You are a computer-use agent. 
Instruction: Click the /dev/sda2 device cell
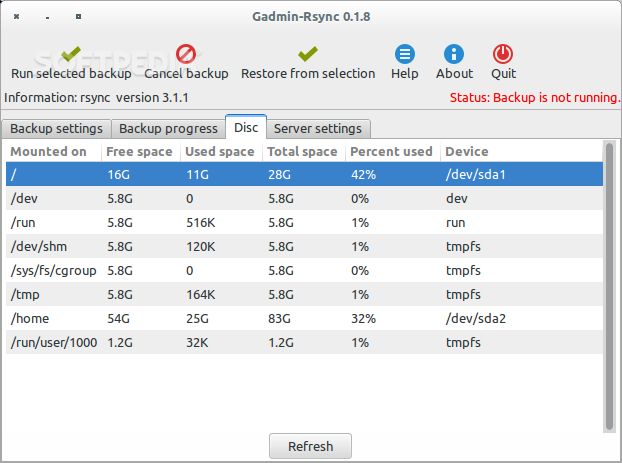tap(476, 319)
